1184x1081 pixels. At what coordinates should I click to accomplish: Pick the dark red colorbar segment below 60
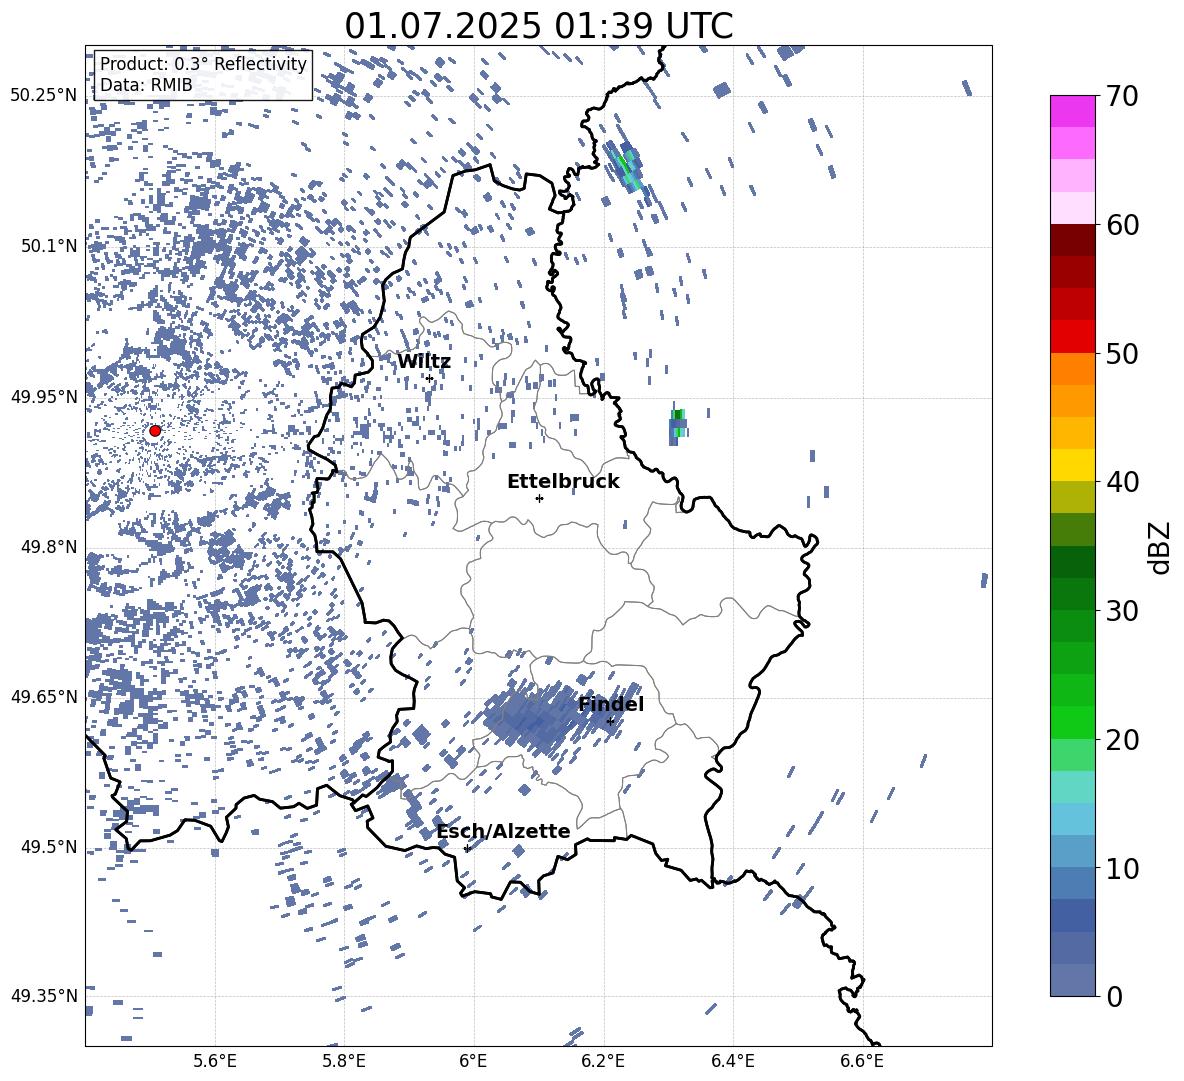(x=1073, y=240)
